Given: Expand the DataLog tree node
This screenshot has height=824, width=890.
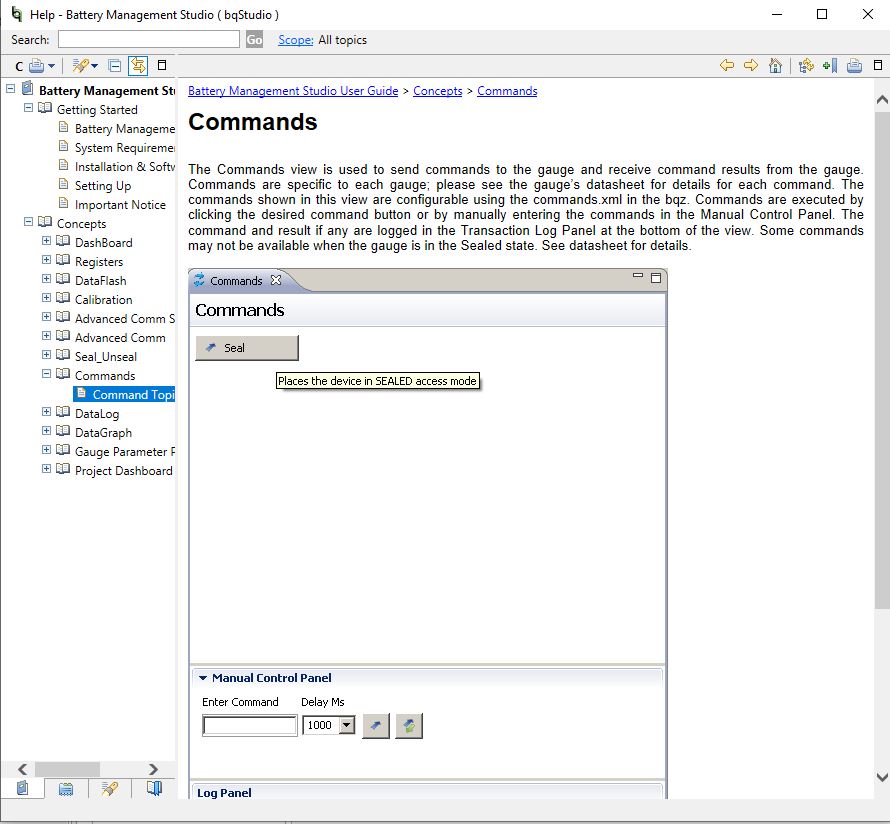Looking at the screenshot, I should 47,412.
